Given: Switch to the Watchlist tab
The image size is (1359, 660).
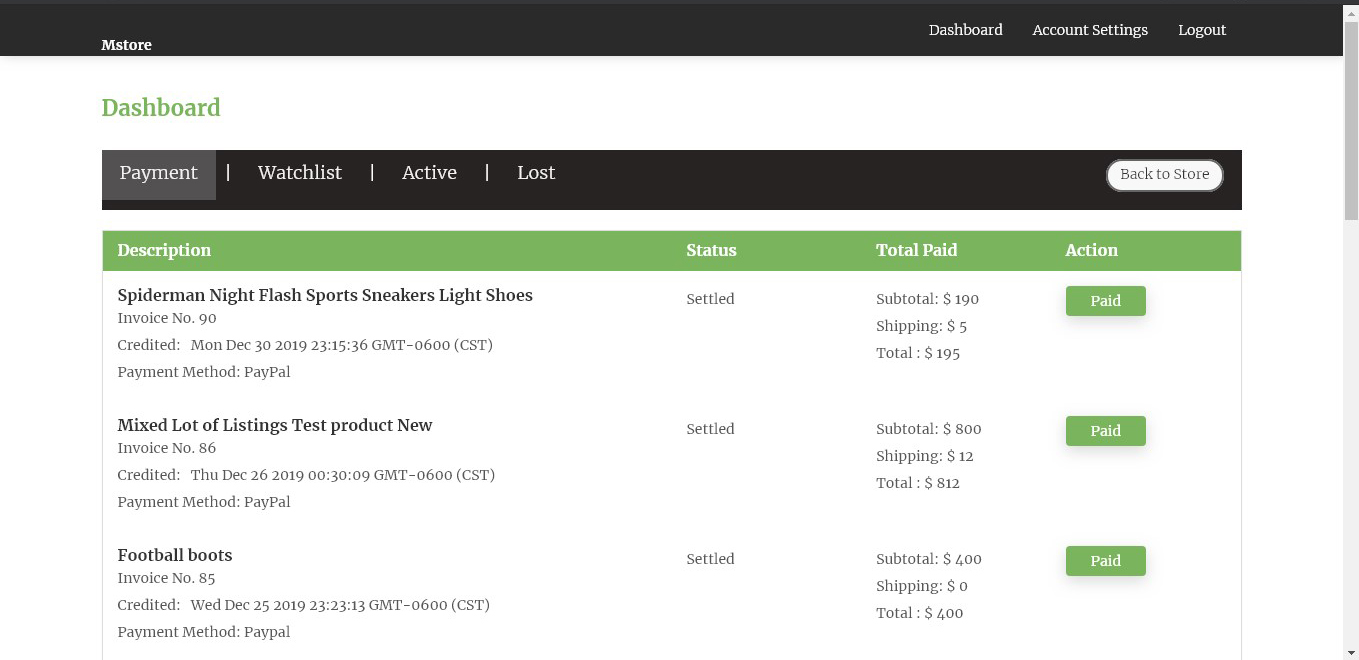Looking at the screenshot, I should [299, 173].
